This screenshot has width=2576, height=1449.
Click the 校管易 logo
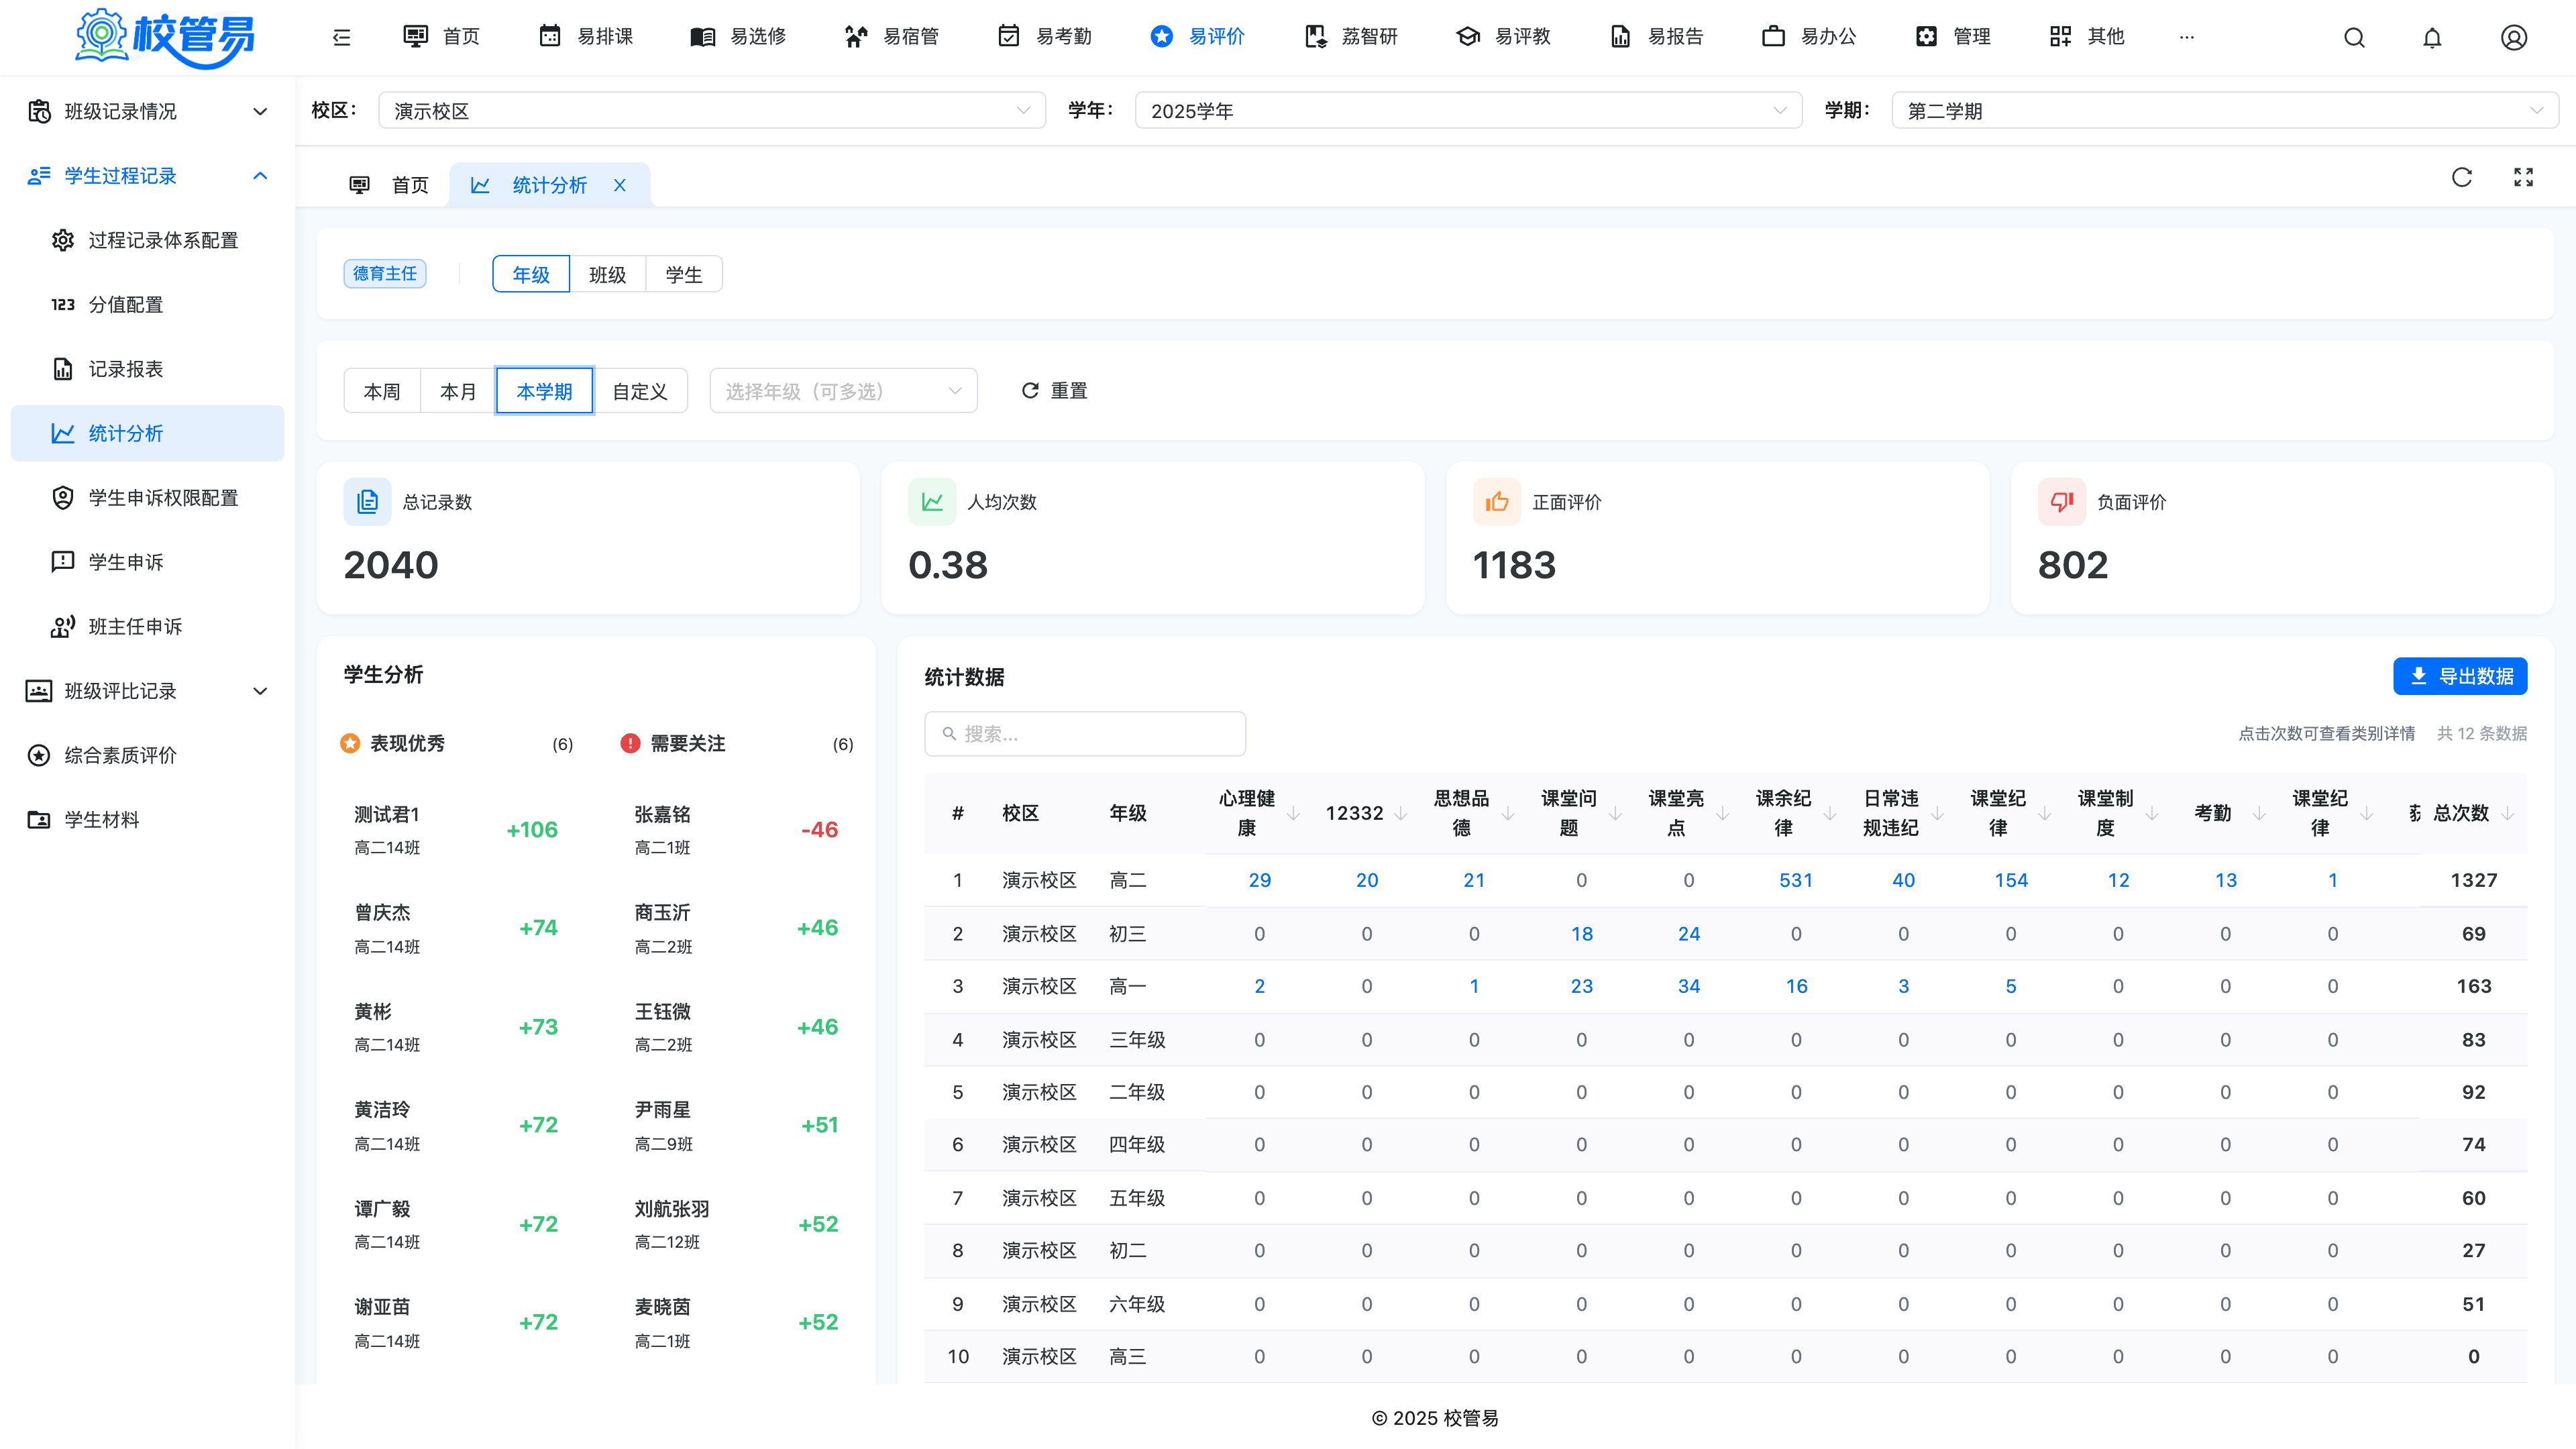coord(165,37)
